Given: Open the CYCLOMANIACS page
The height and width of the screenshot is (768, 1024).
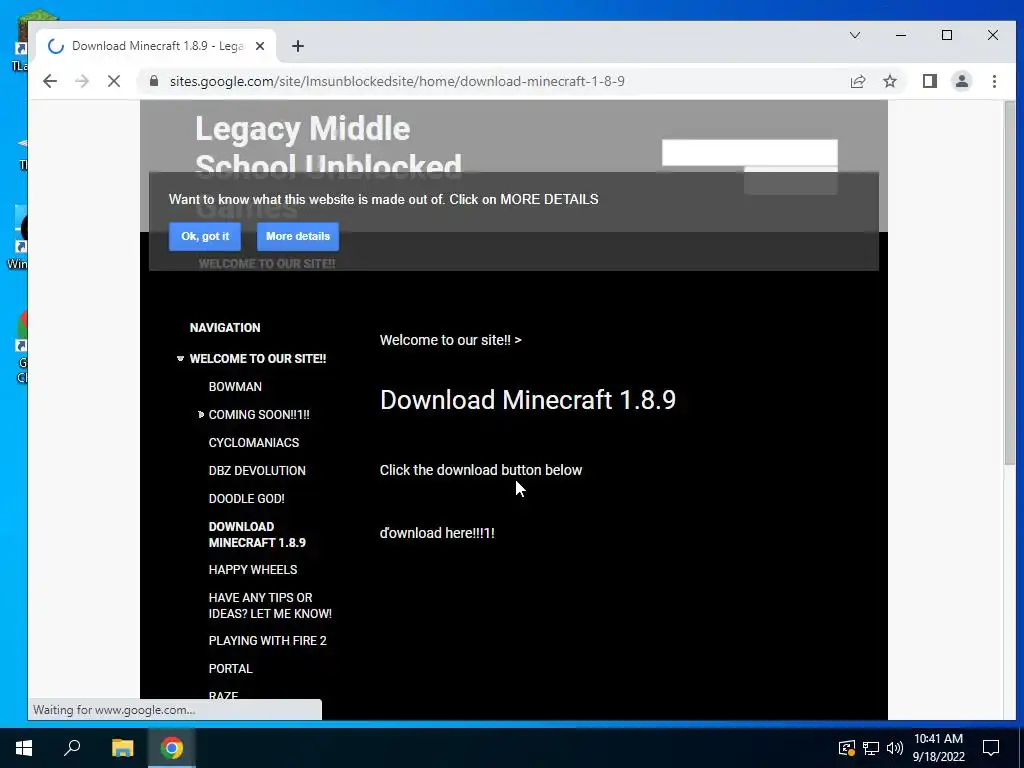Looking at the screenshot, I should (x=254, y=443).
